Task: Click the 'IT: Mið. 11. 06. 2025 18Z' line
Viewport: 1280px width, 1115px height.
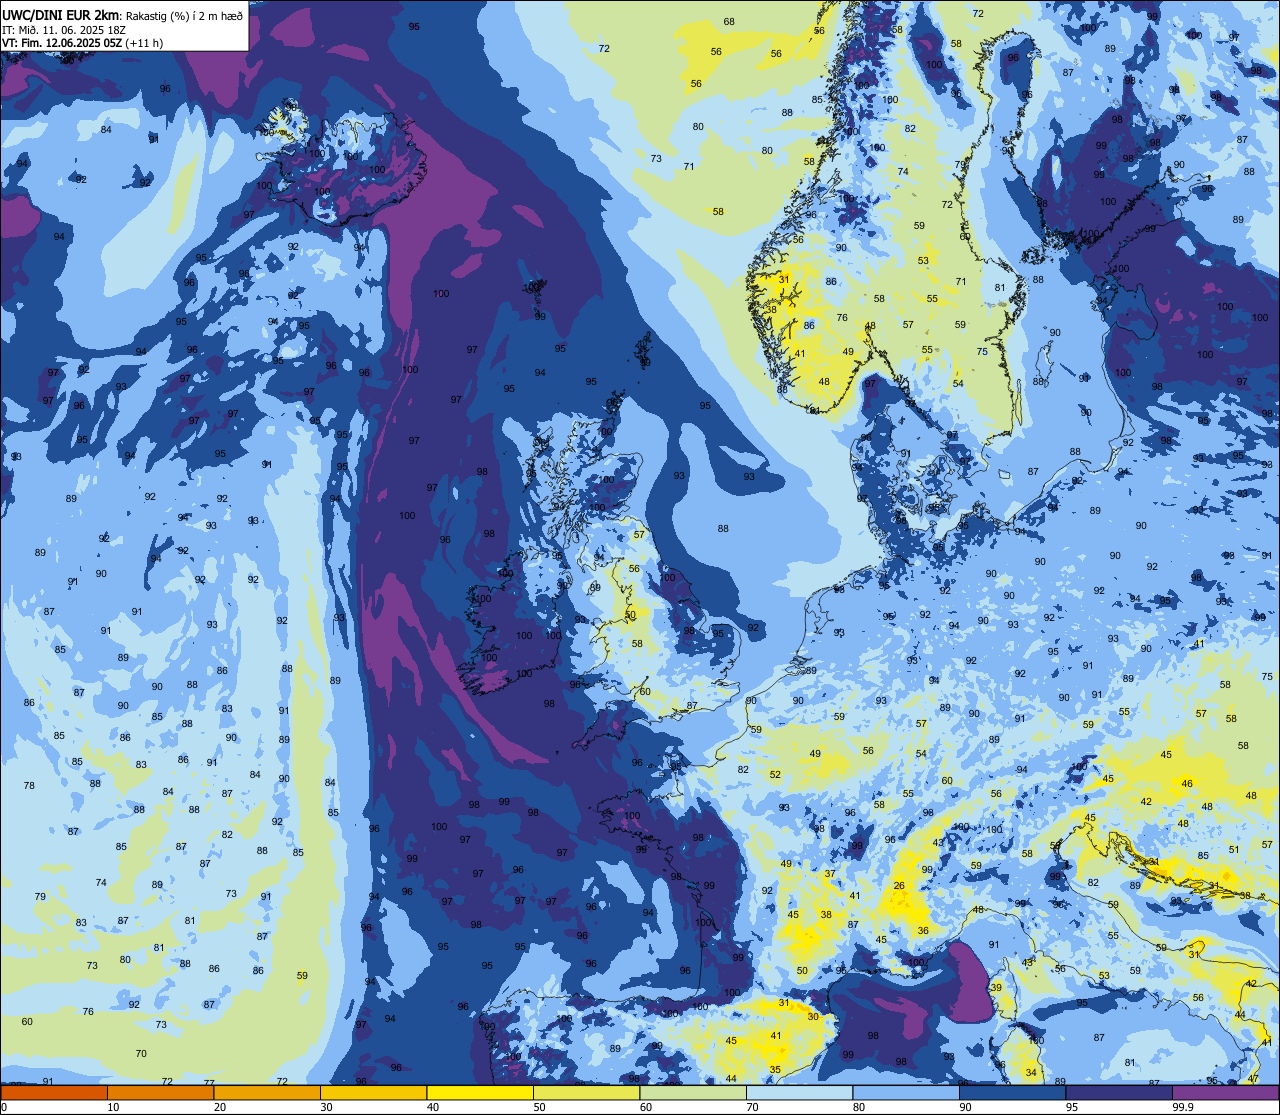Action: (64, 30)
